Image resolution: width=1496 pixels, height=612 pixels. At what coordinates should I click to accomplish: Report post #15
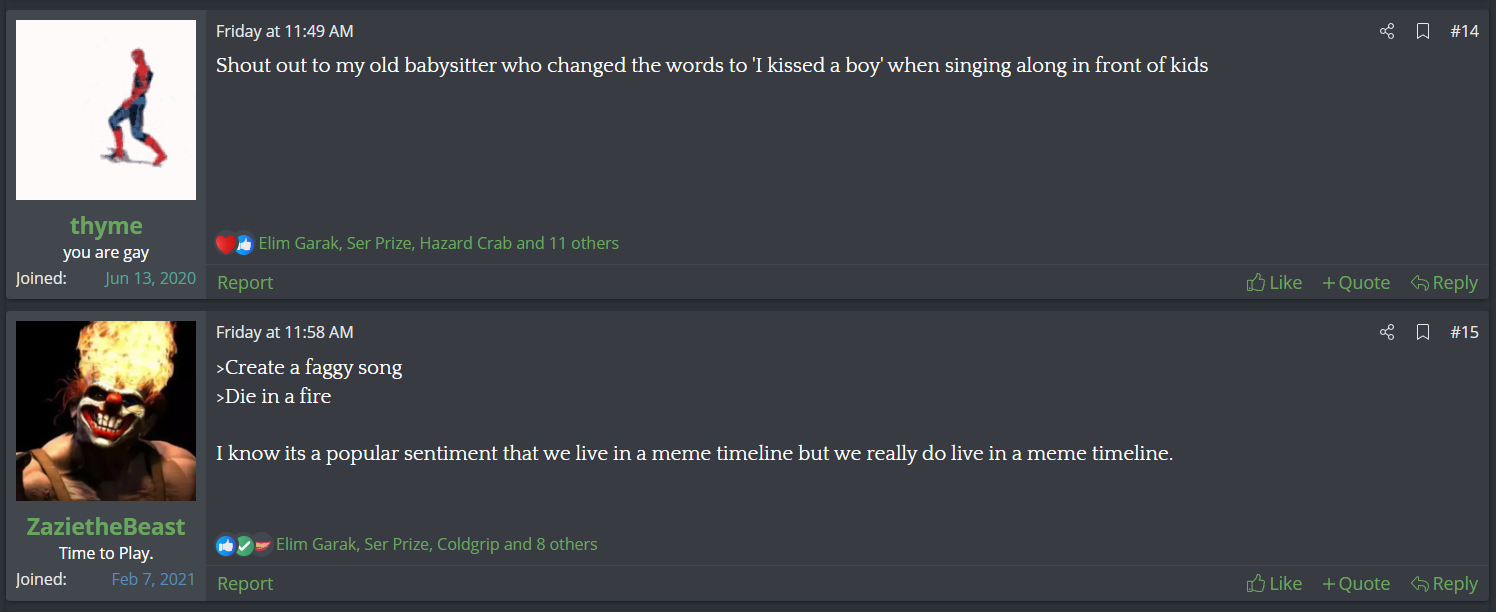(x=245, y=584)
